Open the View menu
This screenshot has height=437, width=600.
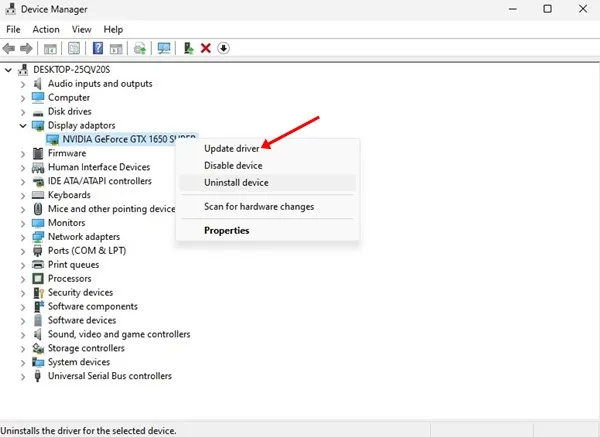[x=82, y=29]
